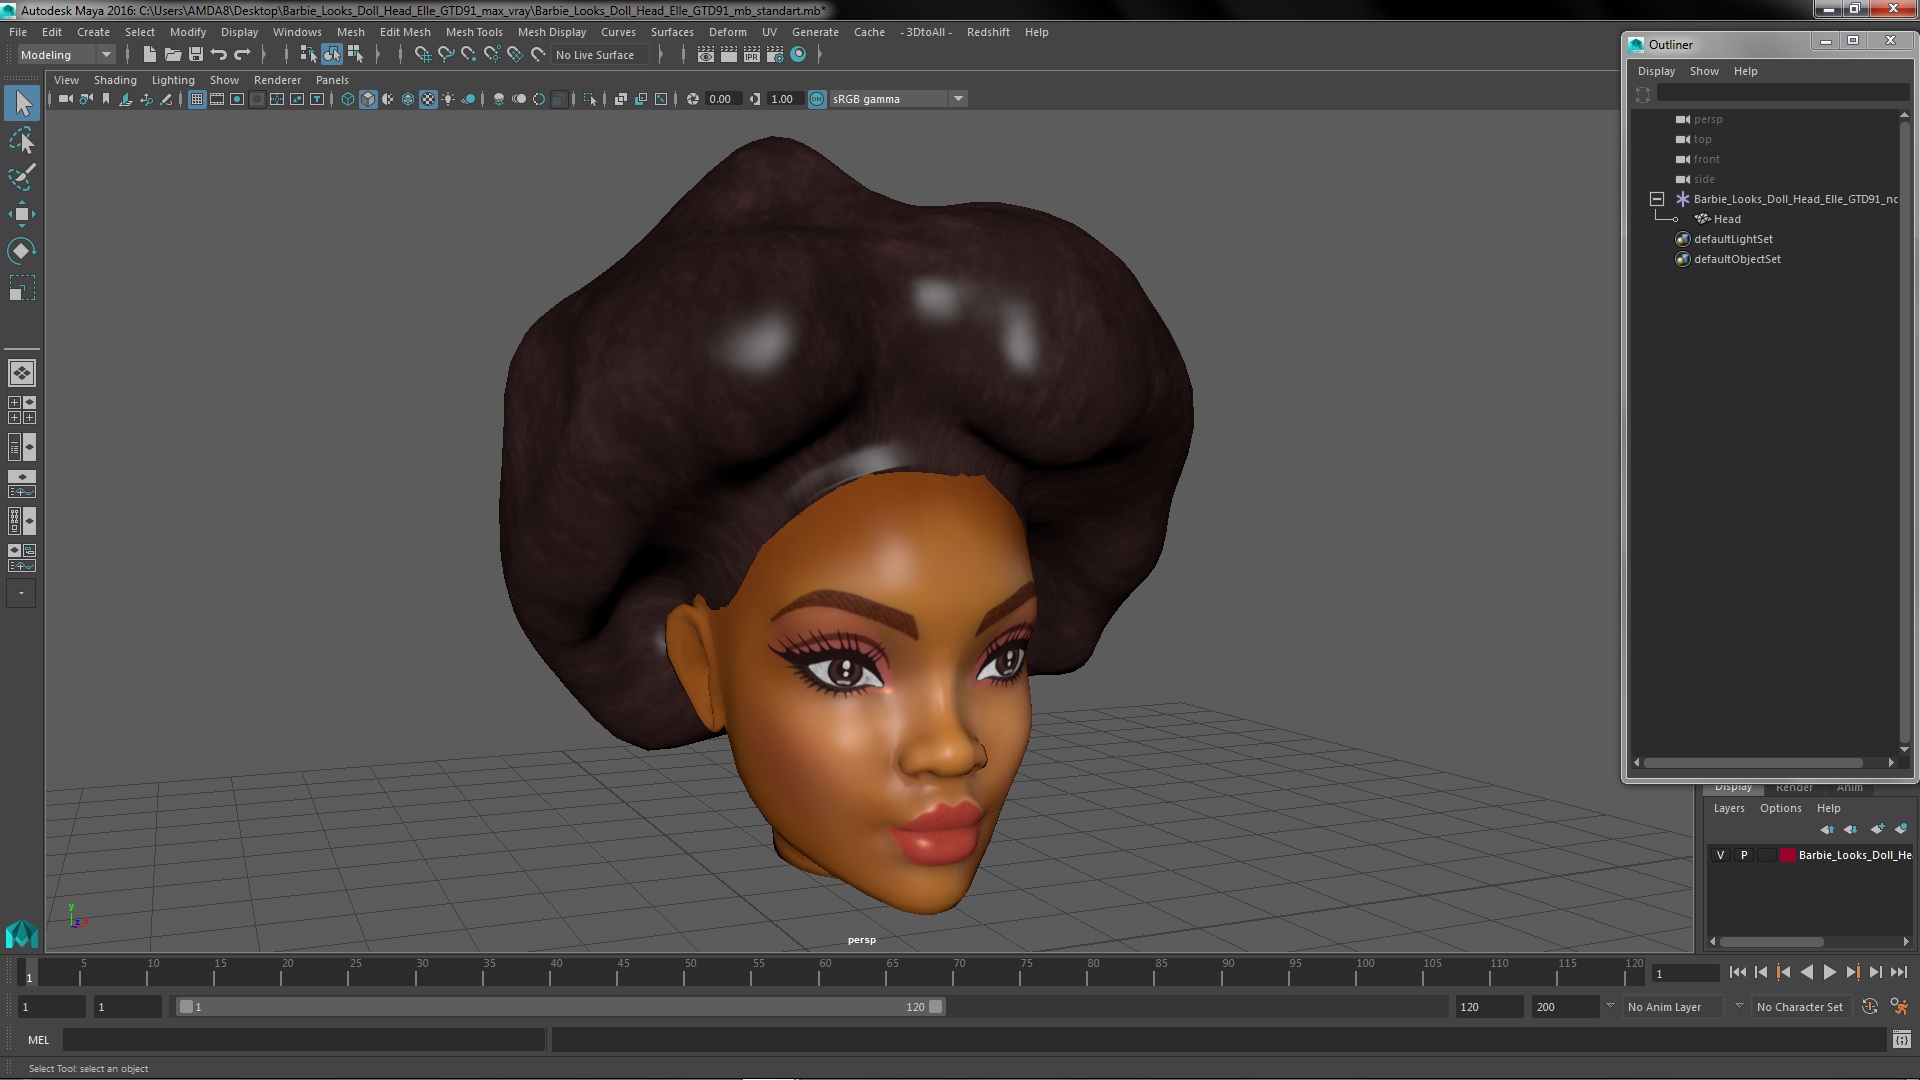The width and height of the screenshot is (1920, 1080).
Task: Activate the Lasso Select tool
Action: click(22, 141)
